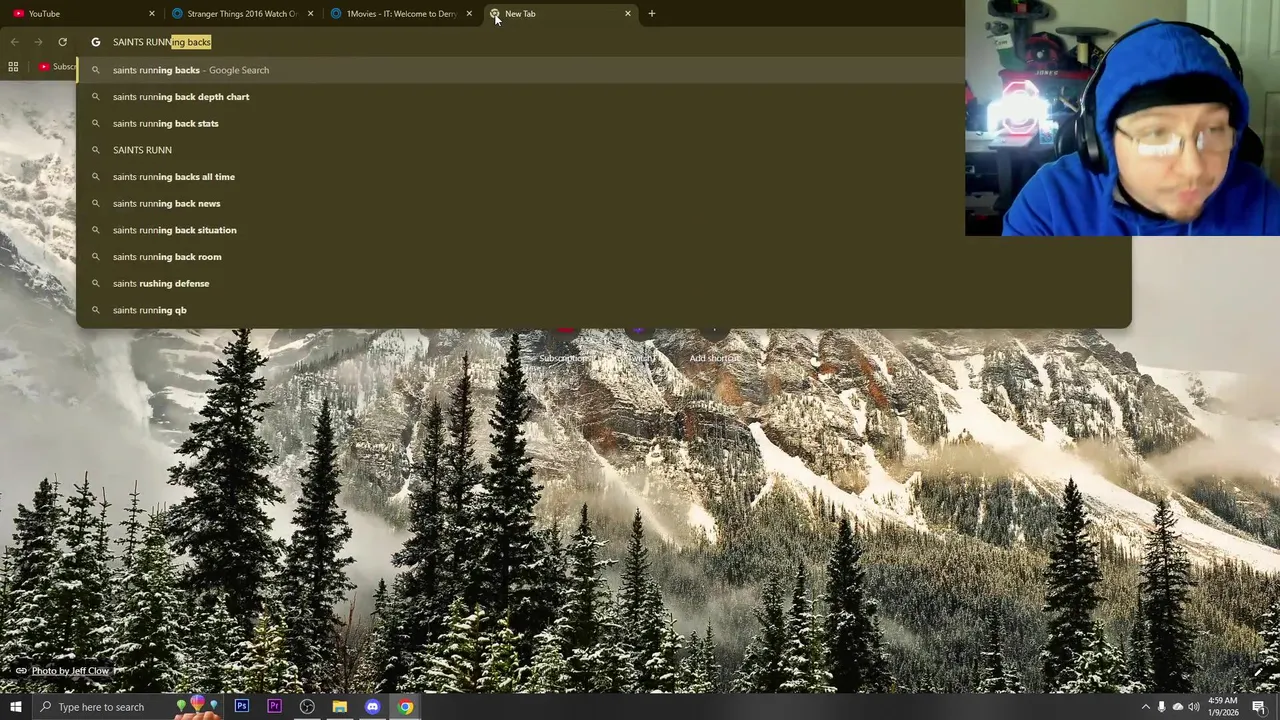Click search icon beside saints running qb
Viewport: 1280px width, 720px height.
(96, 310)
